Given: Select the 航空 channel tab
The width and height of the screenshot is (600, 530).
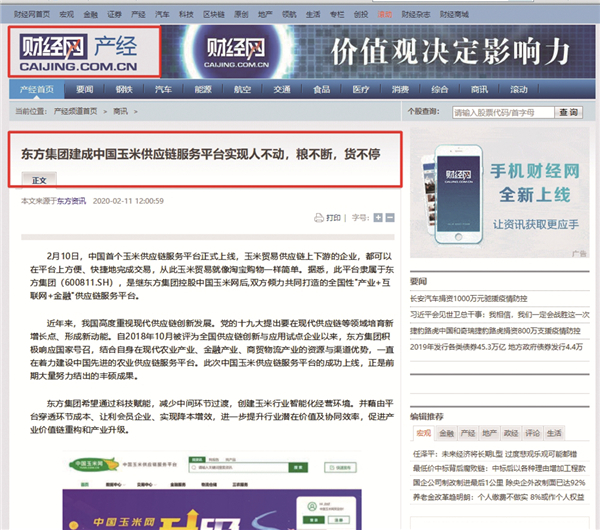Looking at the screenshot, I should [x=242, y=90].
